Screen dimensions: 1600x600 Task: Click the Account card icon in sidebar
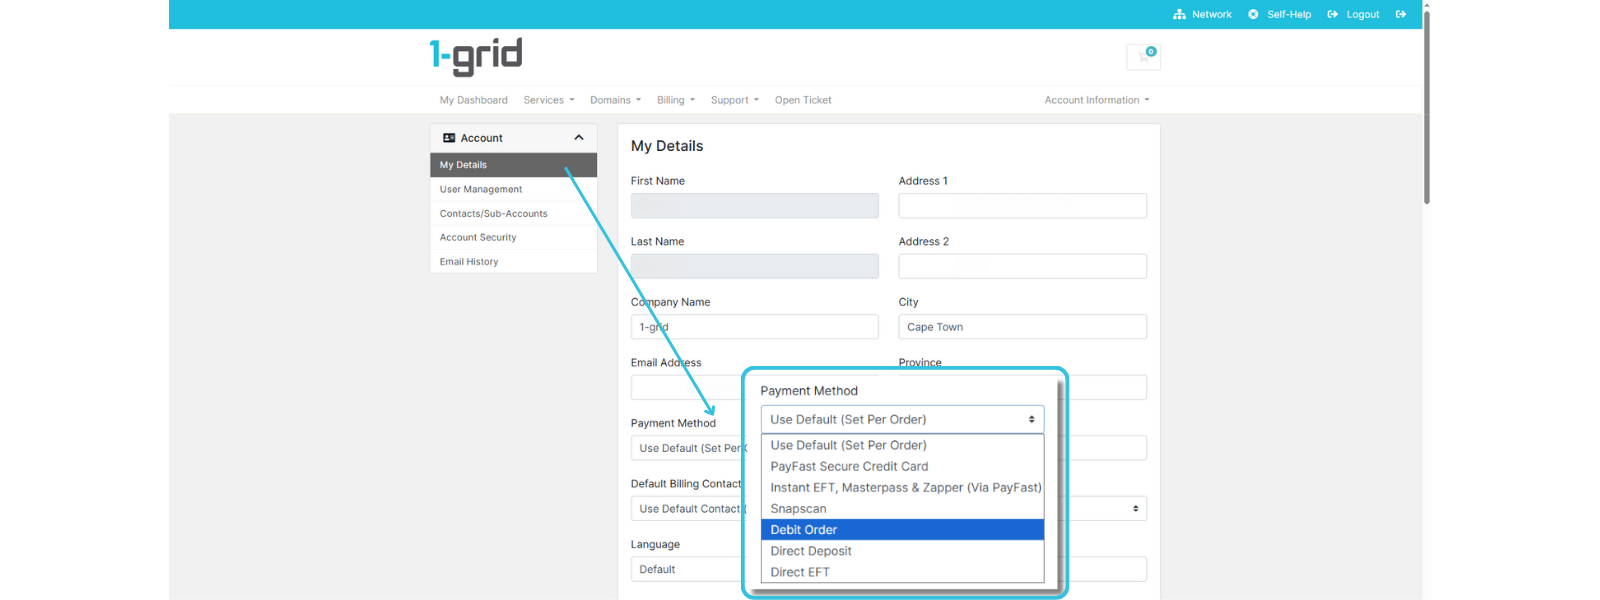pyautogui.click(x=449, y=138)
